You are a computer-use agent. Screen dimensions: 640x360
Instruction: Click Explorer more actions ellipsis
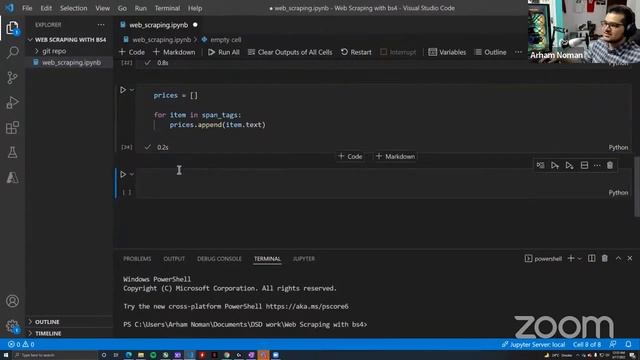pos(101,25)
